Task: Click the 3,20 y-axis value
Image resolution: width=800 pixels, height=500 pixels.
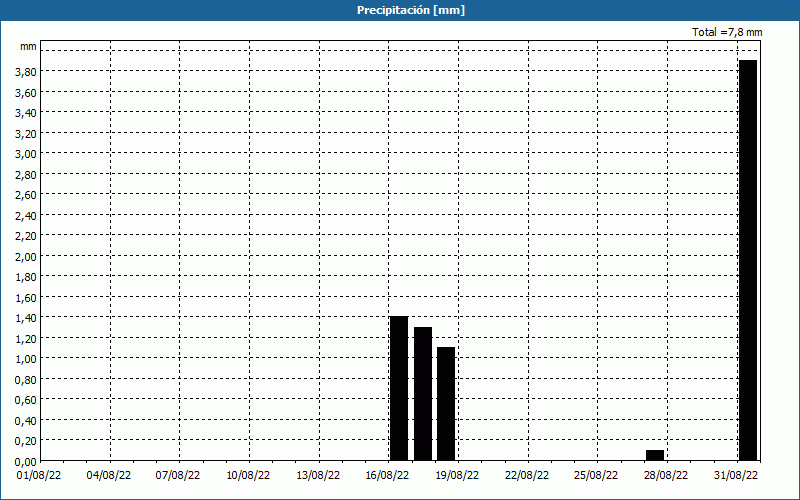Action: click(26, 134)
